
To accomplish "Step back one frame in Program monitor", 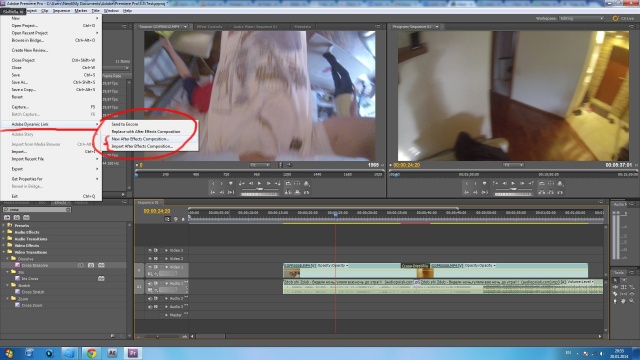I will [504, 184].
